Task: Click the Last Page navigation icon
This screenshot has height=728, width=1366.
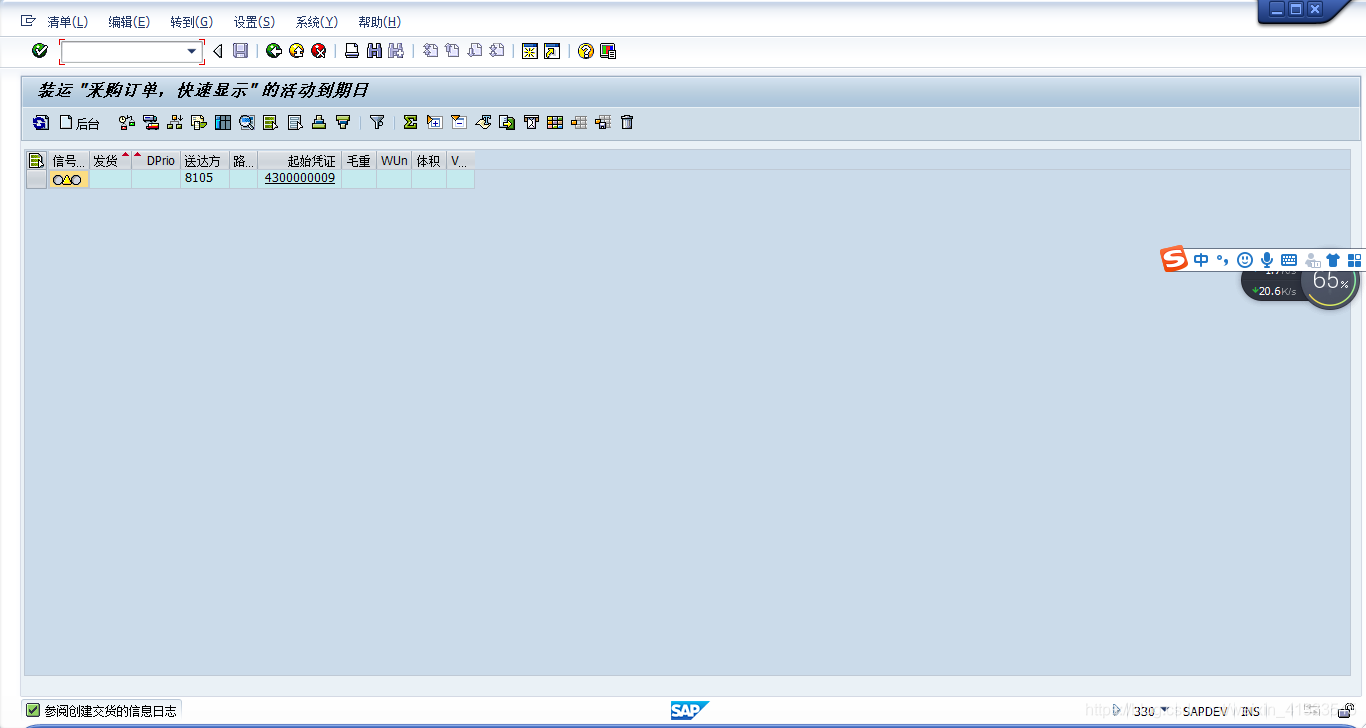Action: click(497, 51)
